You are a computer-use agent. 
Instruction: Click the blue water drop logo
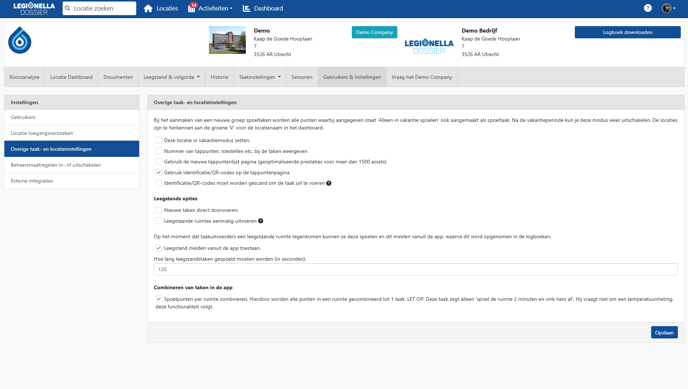pyautogui.click(x=20, y=40)
